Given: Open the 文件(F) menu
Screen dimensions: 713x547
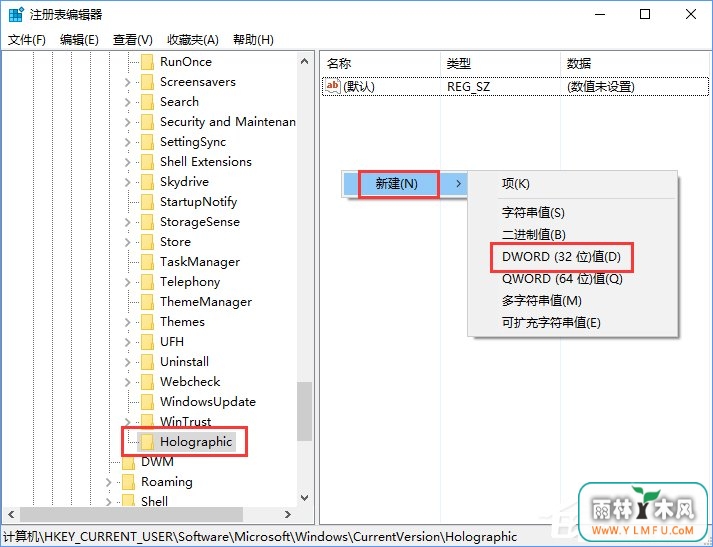Looking at the screenshot, I should pos(27,40).
